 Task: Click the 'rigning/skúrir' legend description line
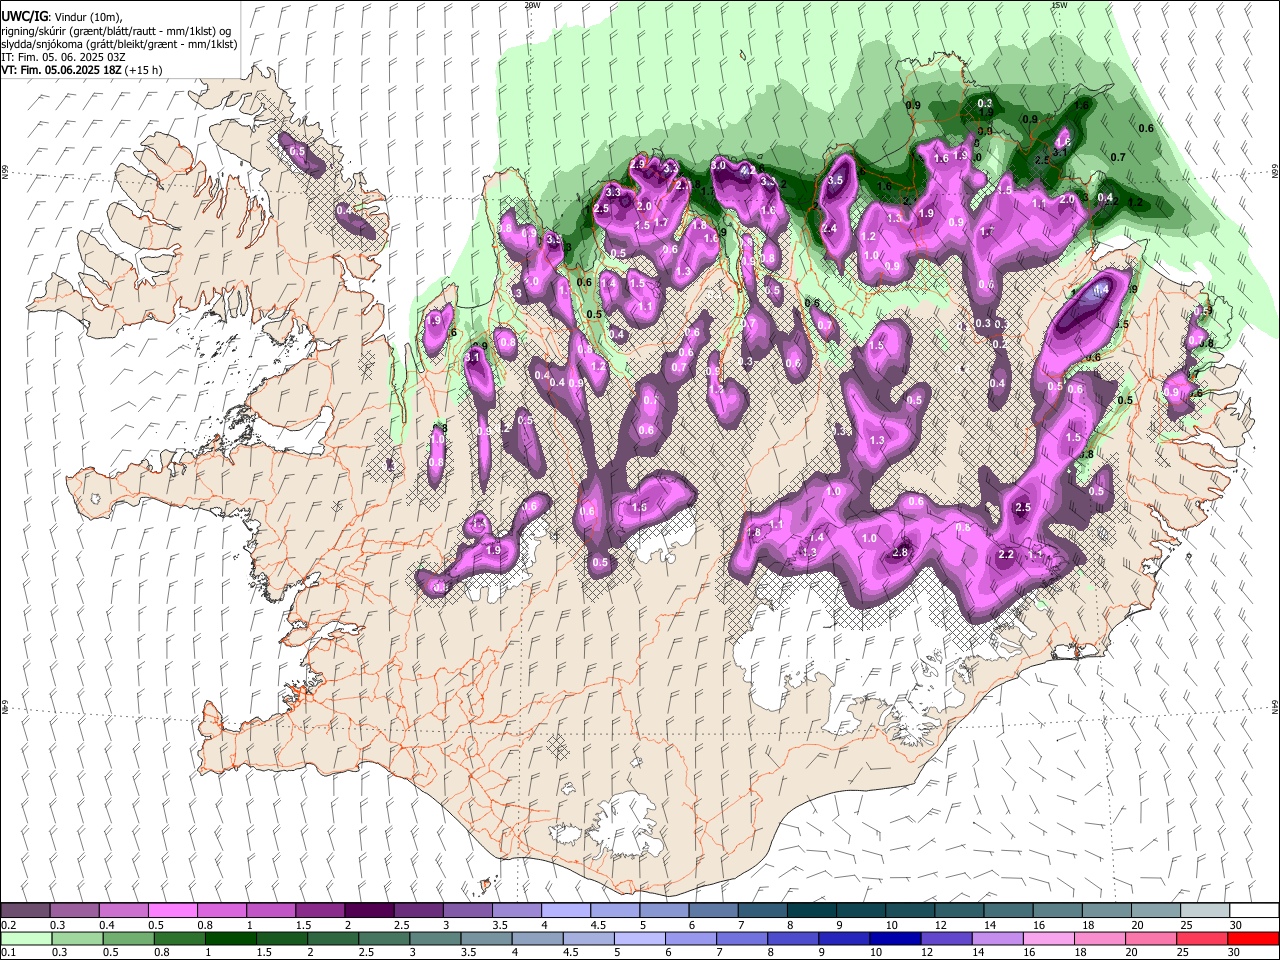[116, 30]
